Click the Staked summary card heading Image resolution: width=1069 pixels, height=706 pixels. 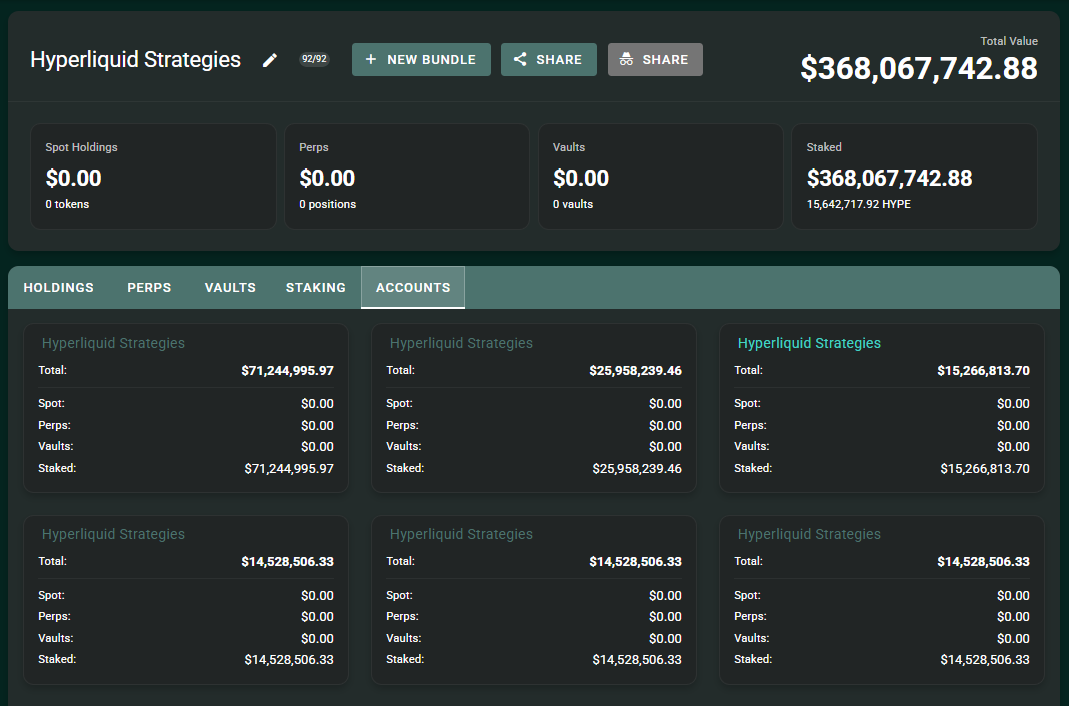click(824, 147)
